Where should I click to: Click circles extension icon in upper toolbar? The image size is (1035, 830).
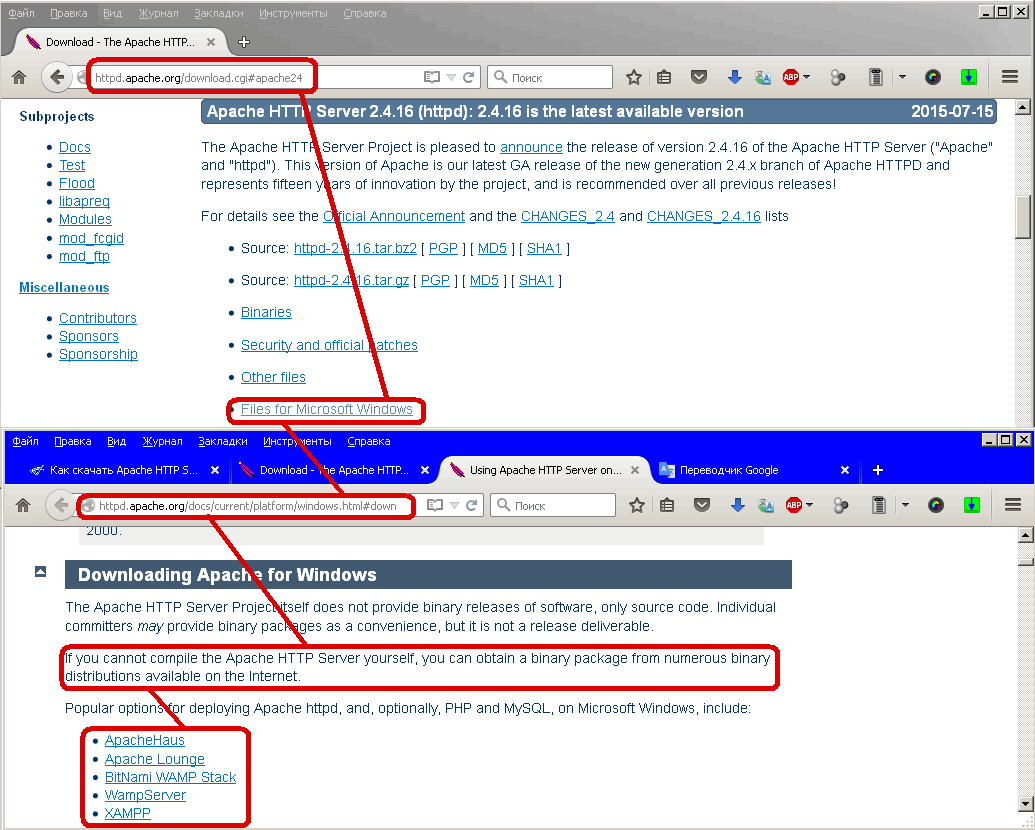click(x=838, y=78)
